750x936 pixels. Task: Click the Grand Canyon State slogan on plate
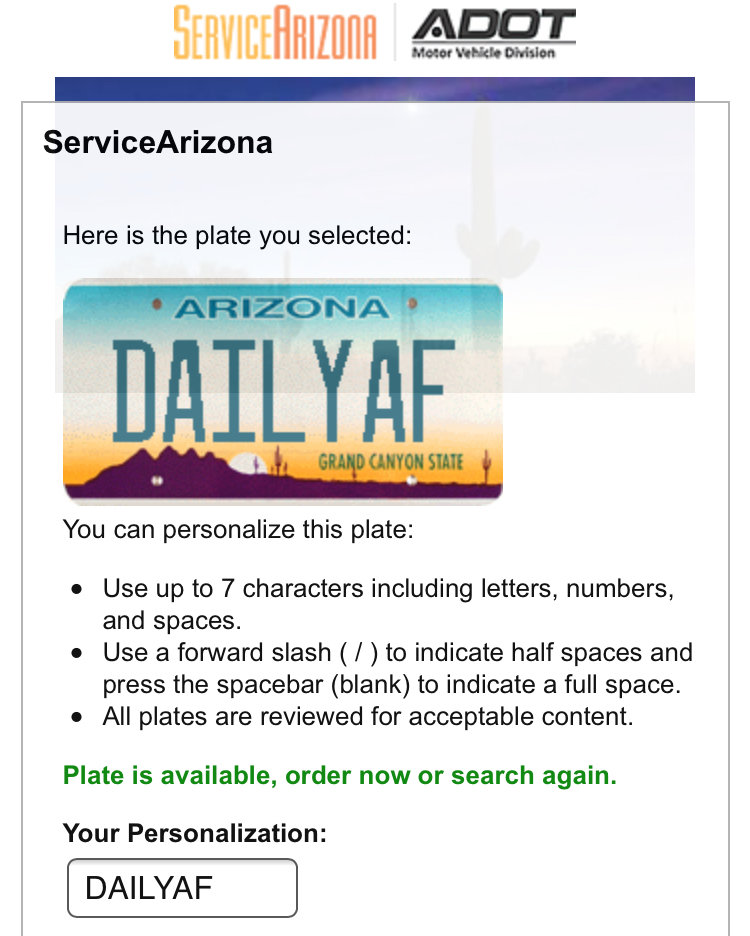pyautogui.click(x=391, y=462)
